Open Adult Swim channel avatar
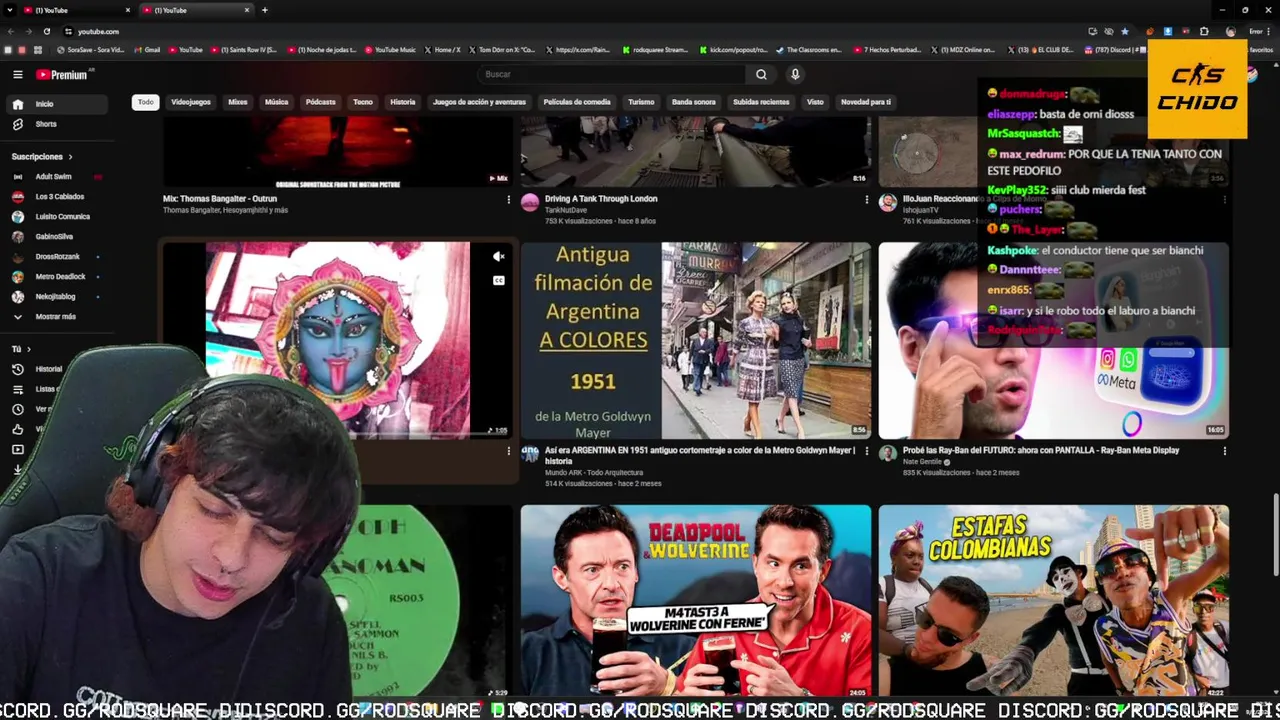Viewport: 1280px width, 720px height. (x=18, y=177)
